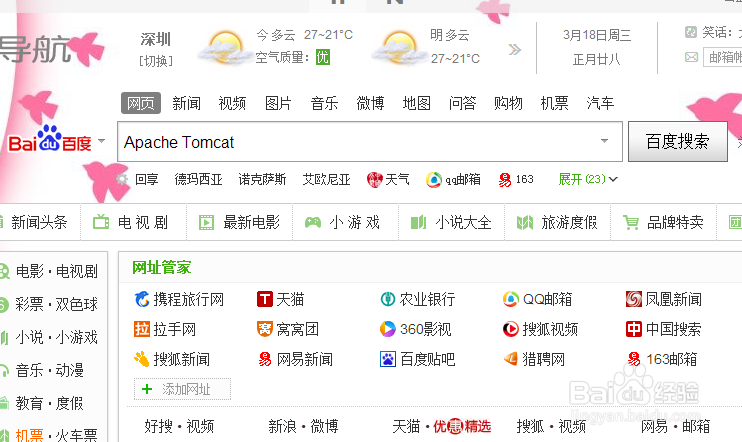742x442 pixels.
Task: Select the 新闻 search tab
Action: click(x=186, y=103)
